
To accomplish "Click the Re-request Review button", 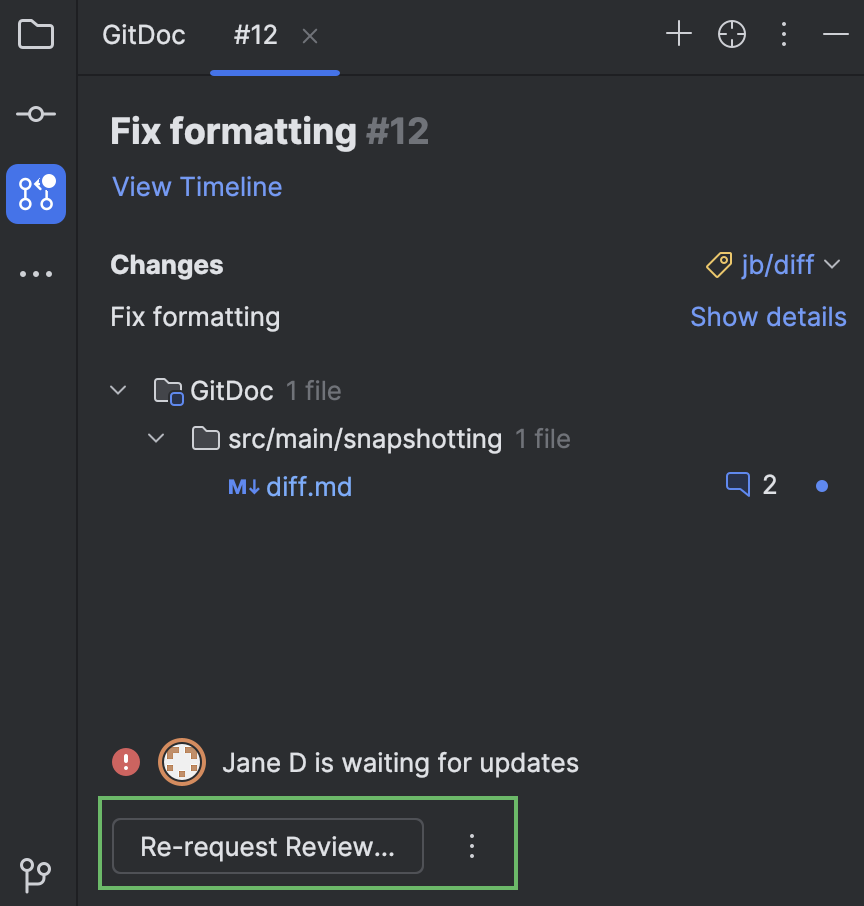I will coord(266,846).
